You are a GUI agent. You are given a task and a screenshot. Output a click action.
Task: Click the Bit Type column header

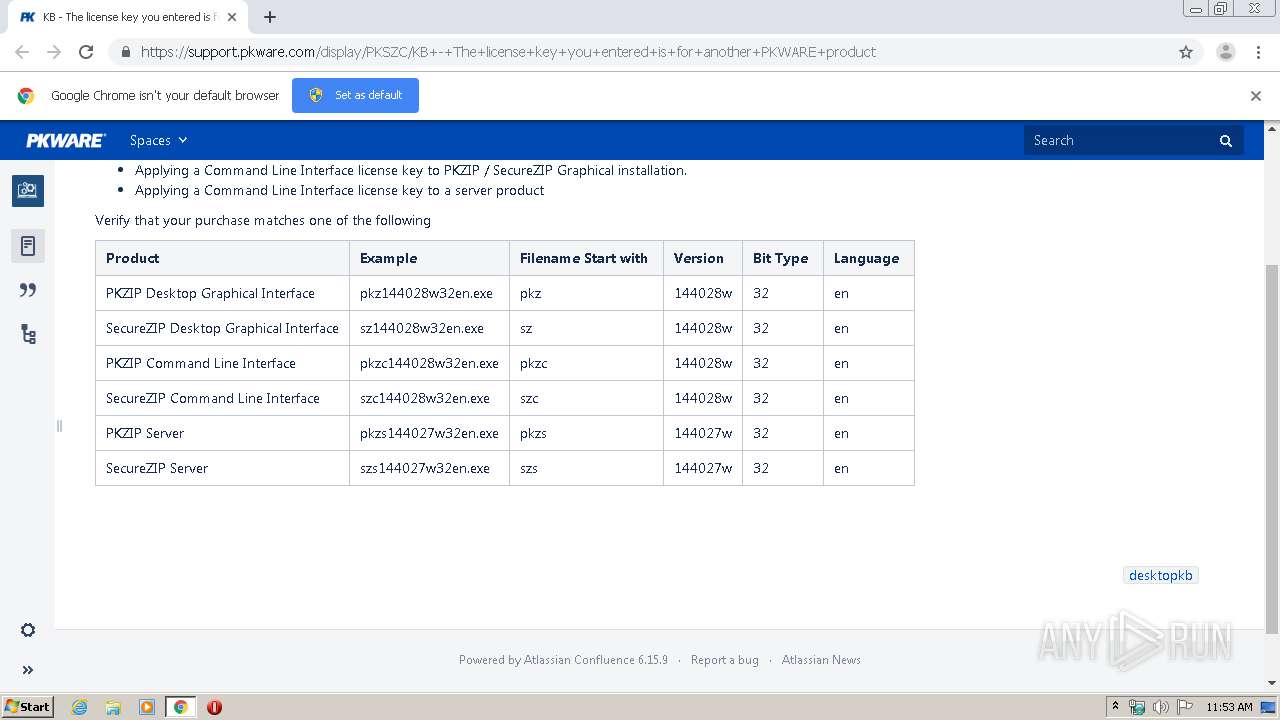coord(783,258)
